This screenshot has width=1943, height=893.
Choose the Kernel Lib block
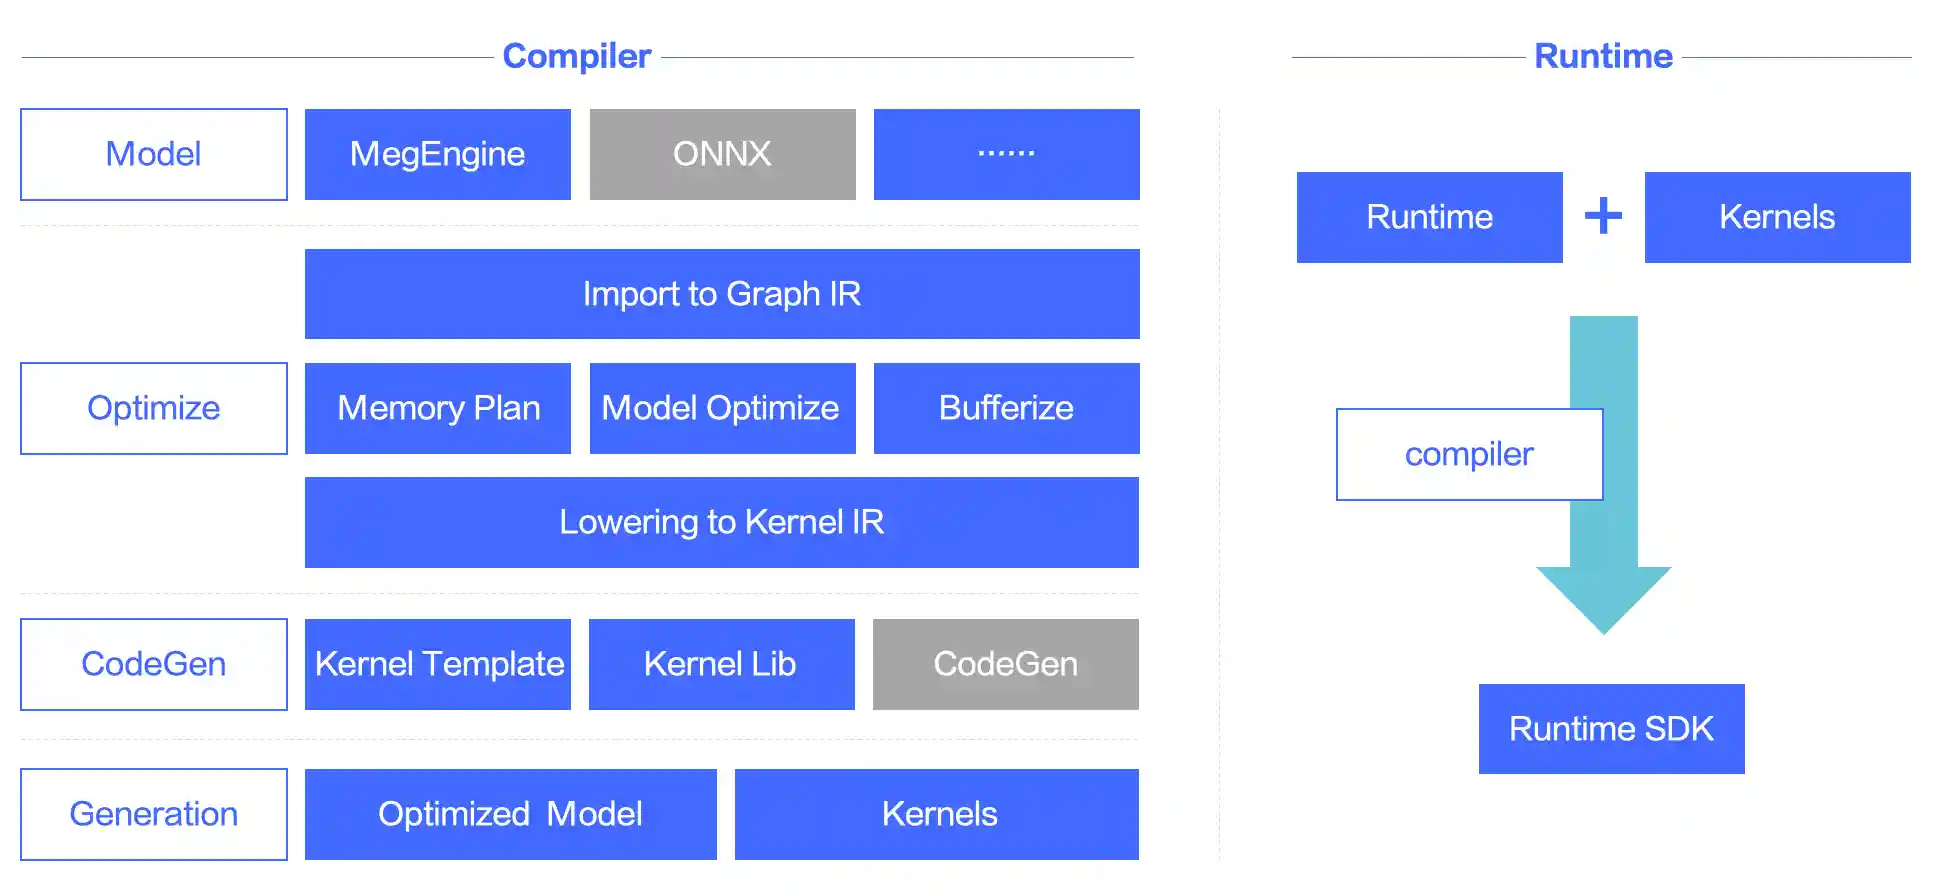pos(721,664)
